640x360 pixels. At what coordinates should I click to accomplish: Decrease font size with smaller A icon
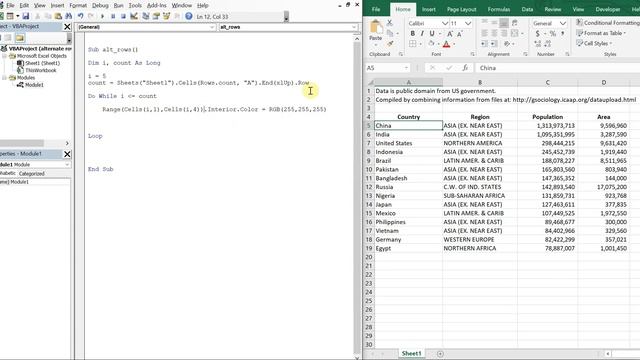click(x=459, y=33)
